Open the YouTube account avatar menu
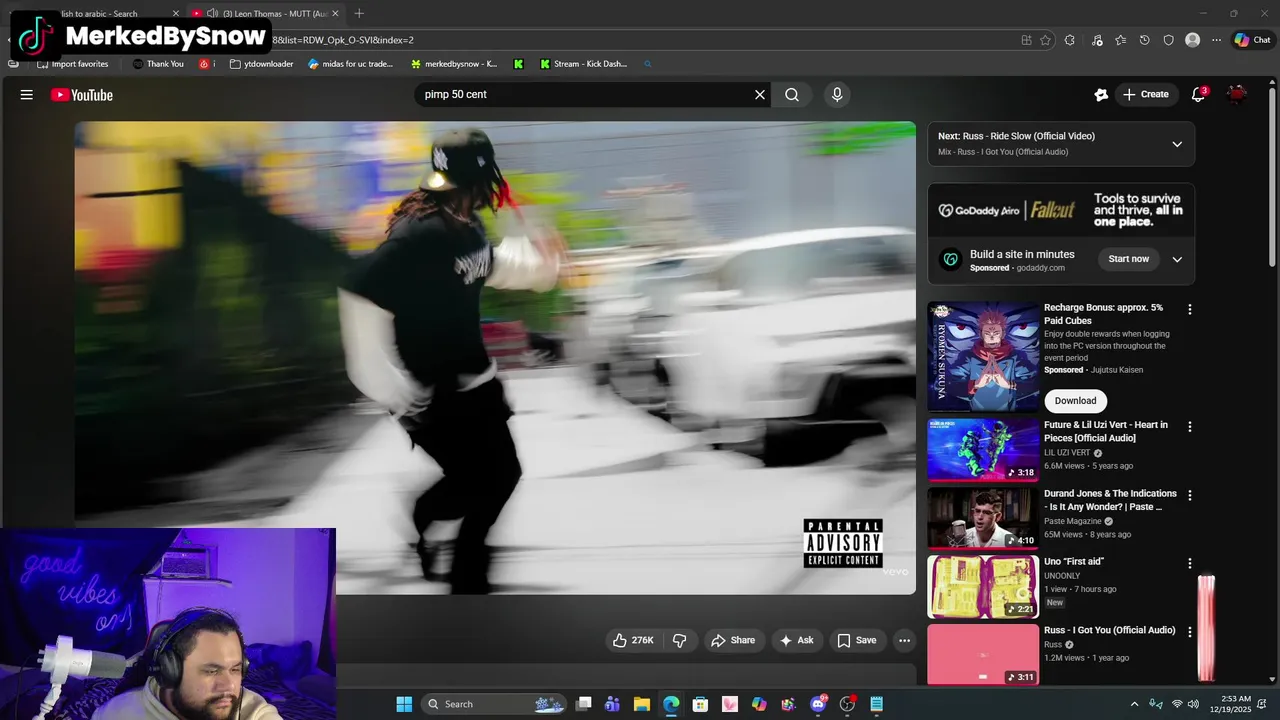 tap(1237, 95)
